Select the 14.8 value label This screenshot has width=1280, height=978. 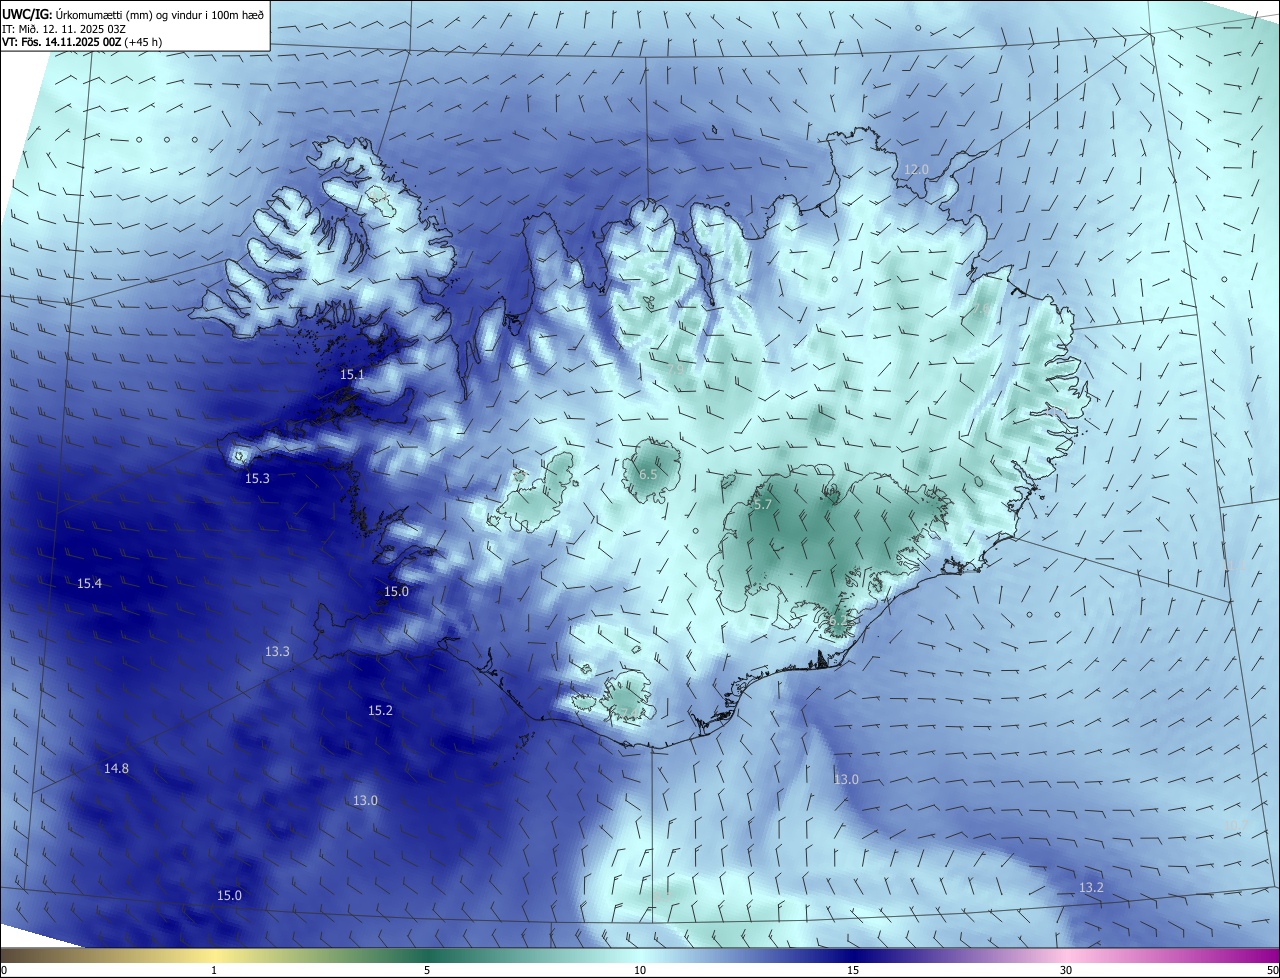(x=116, y=769)
